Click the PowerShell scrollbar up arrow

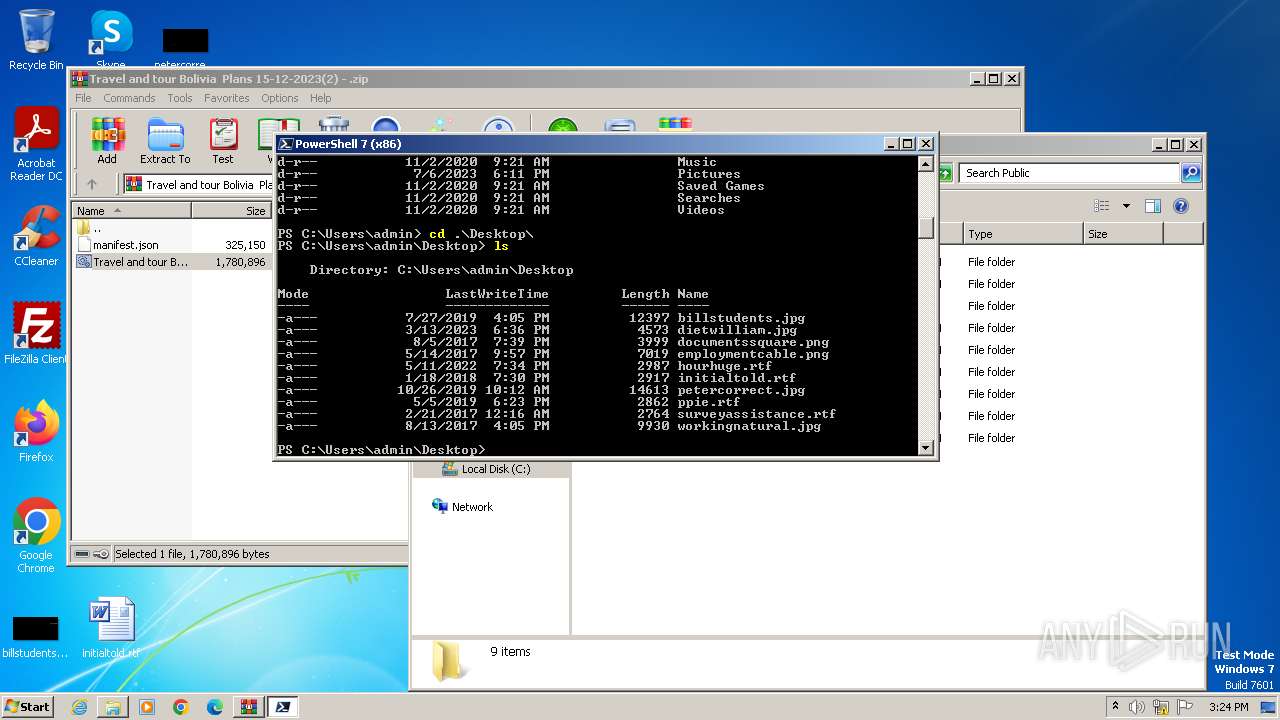(x=926, y=165)
